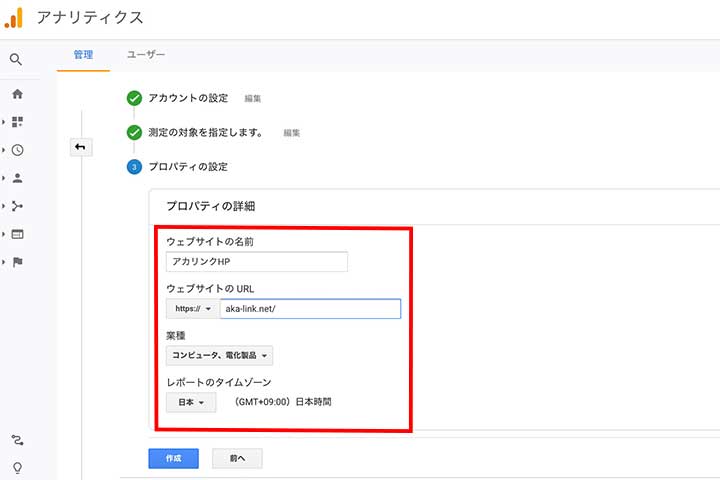Screen dimensions: 720x480
Task: Expand the Behavior sidebar section arrow
Action: tap(3, 234)
